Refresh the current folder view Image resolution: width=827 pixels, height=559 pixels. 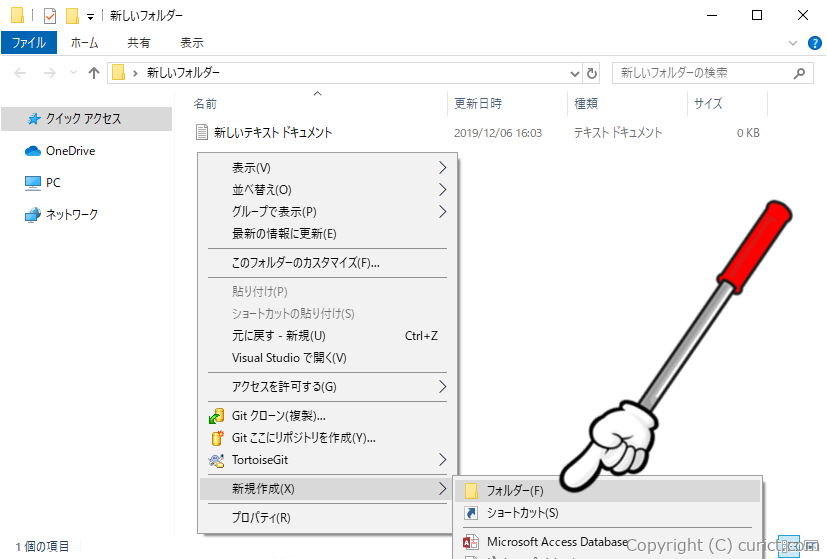[x=592, y=73]
